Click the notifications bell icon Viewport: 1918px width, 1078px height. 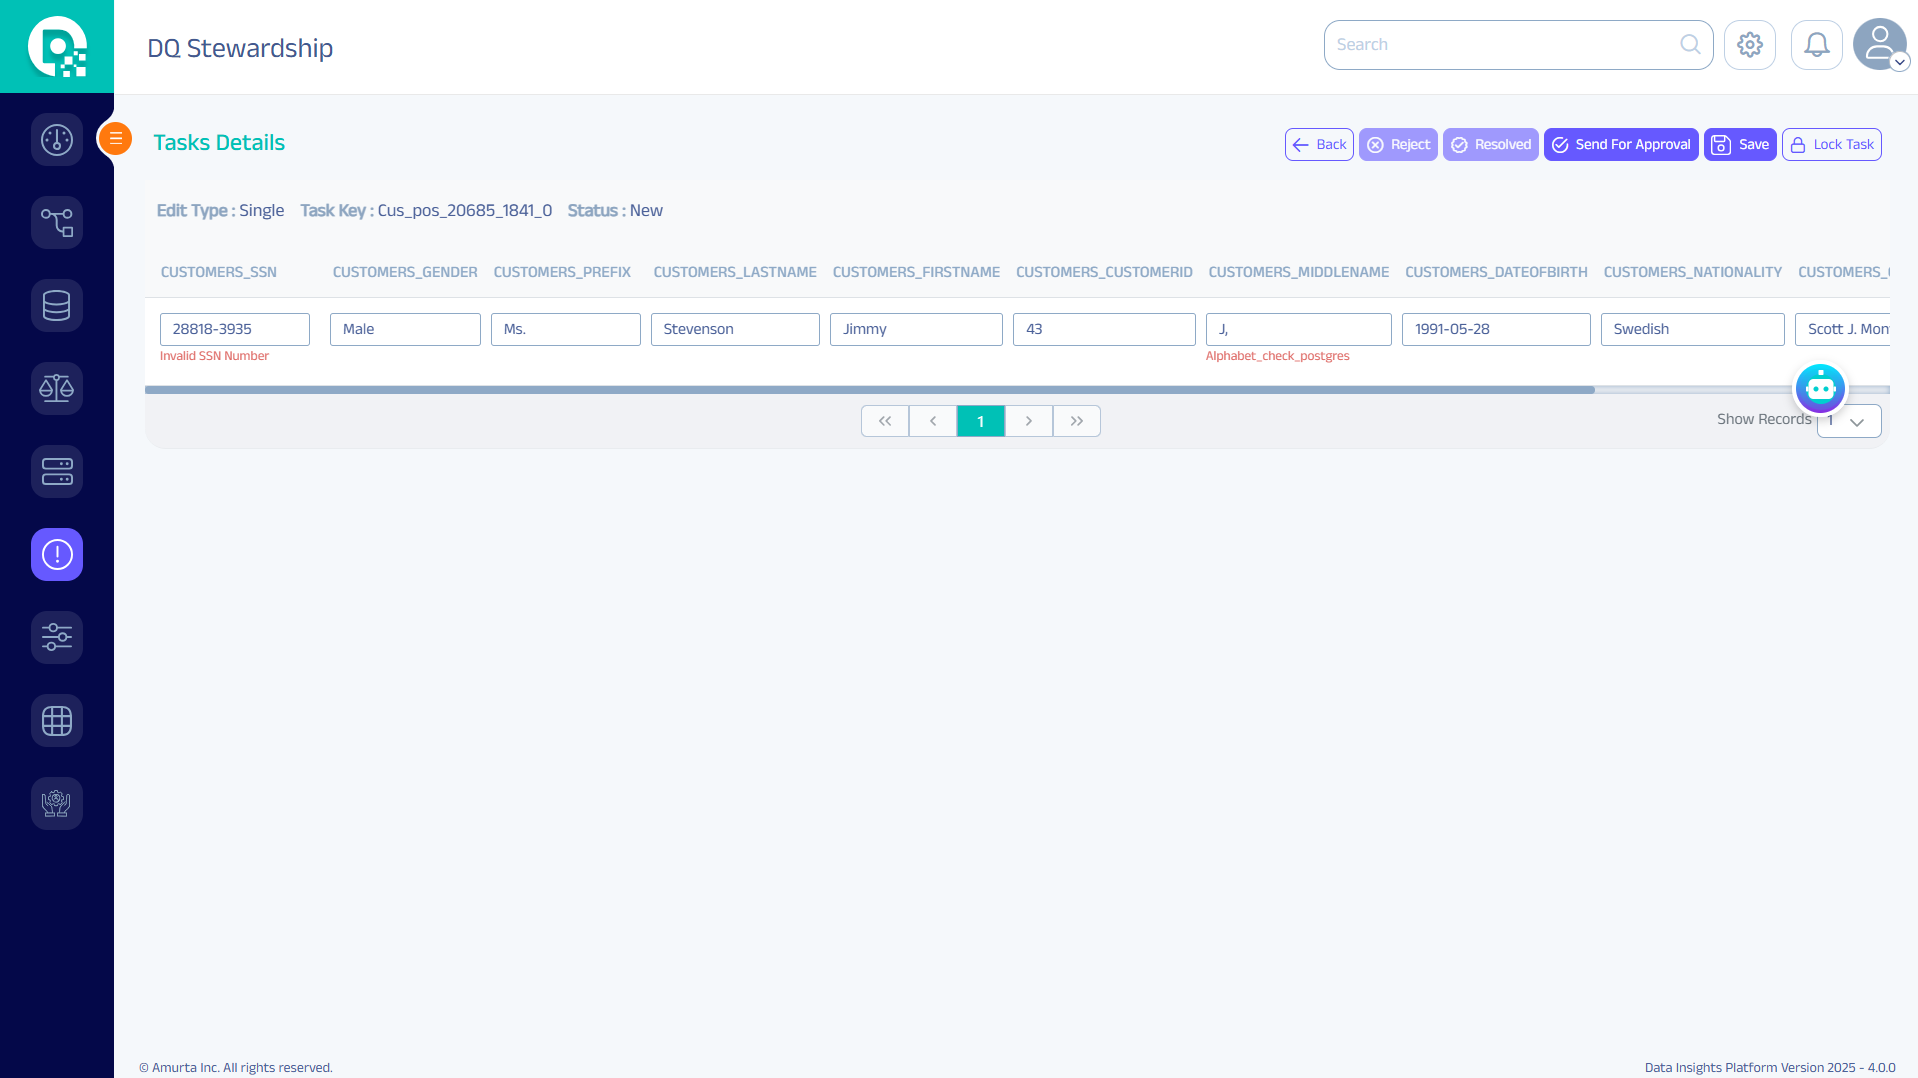1816,45
